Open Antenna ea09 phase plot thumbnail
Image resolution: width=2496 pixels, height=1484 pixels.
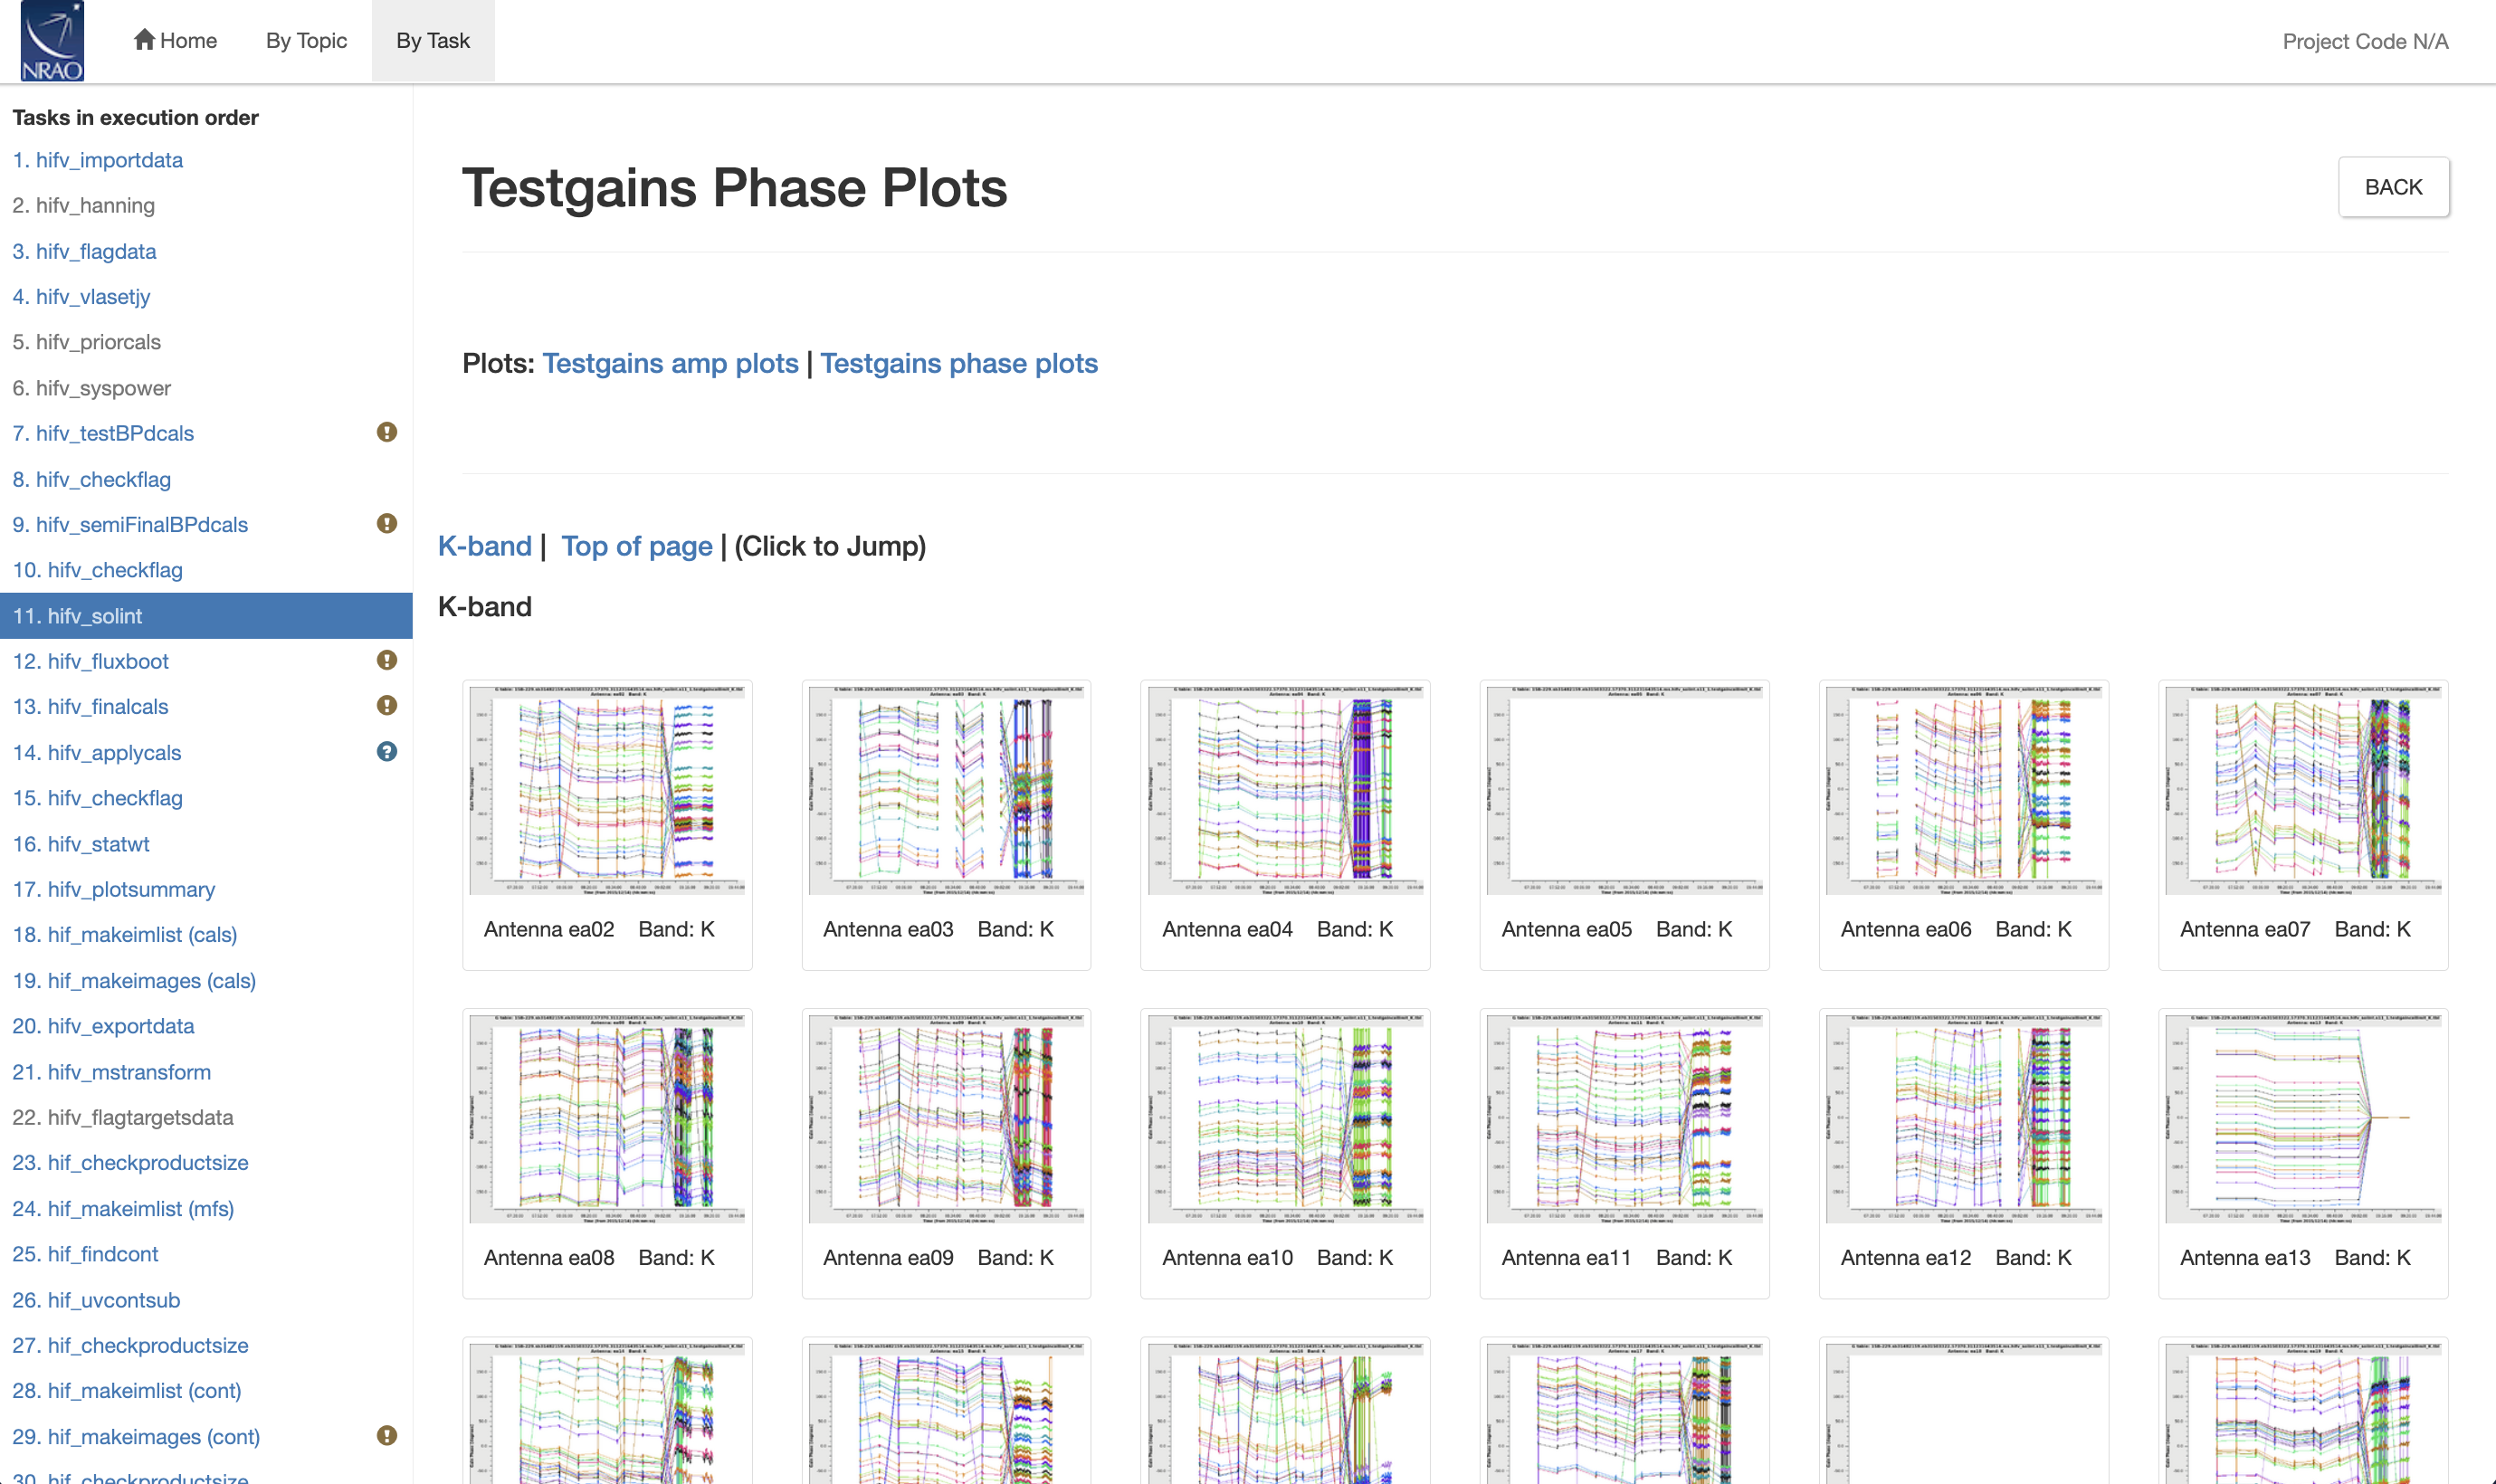(x=946, y=1118)
